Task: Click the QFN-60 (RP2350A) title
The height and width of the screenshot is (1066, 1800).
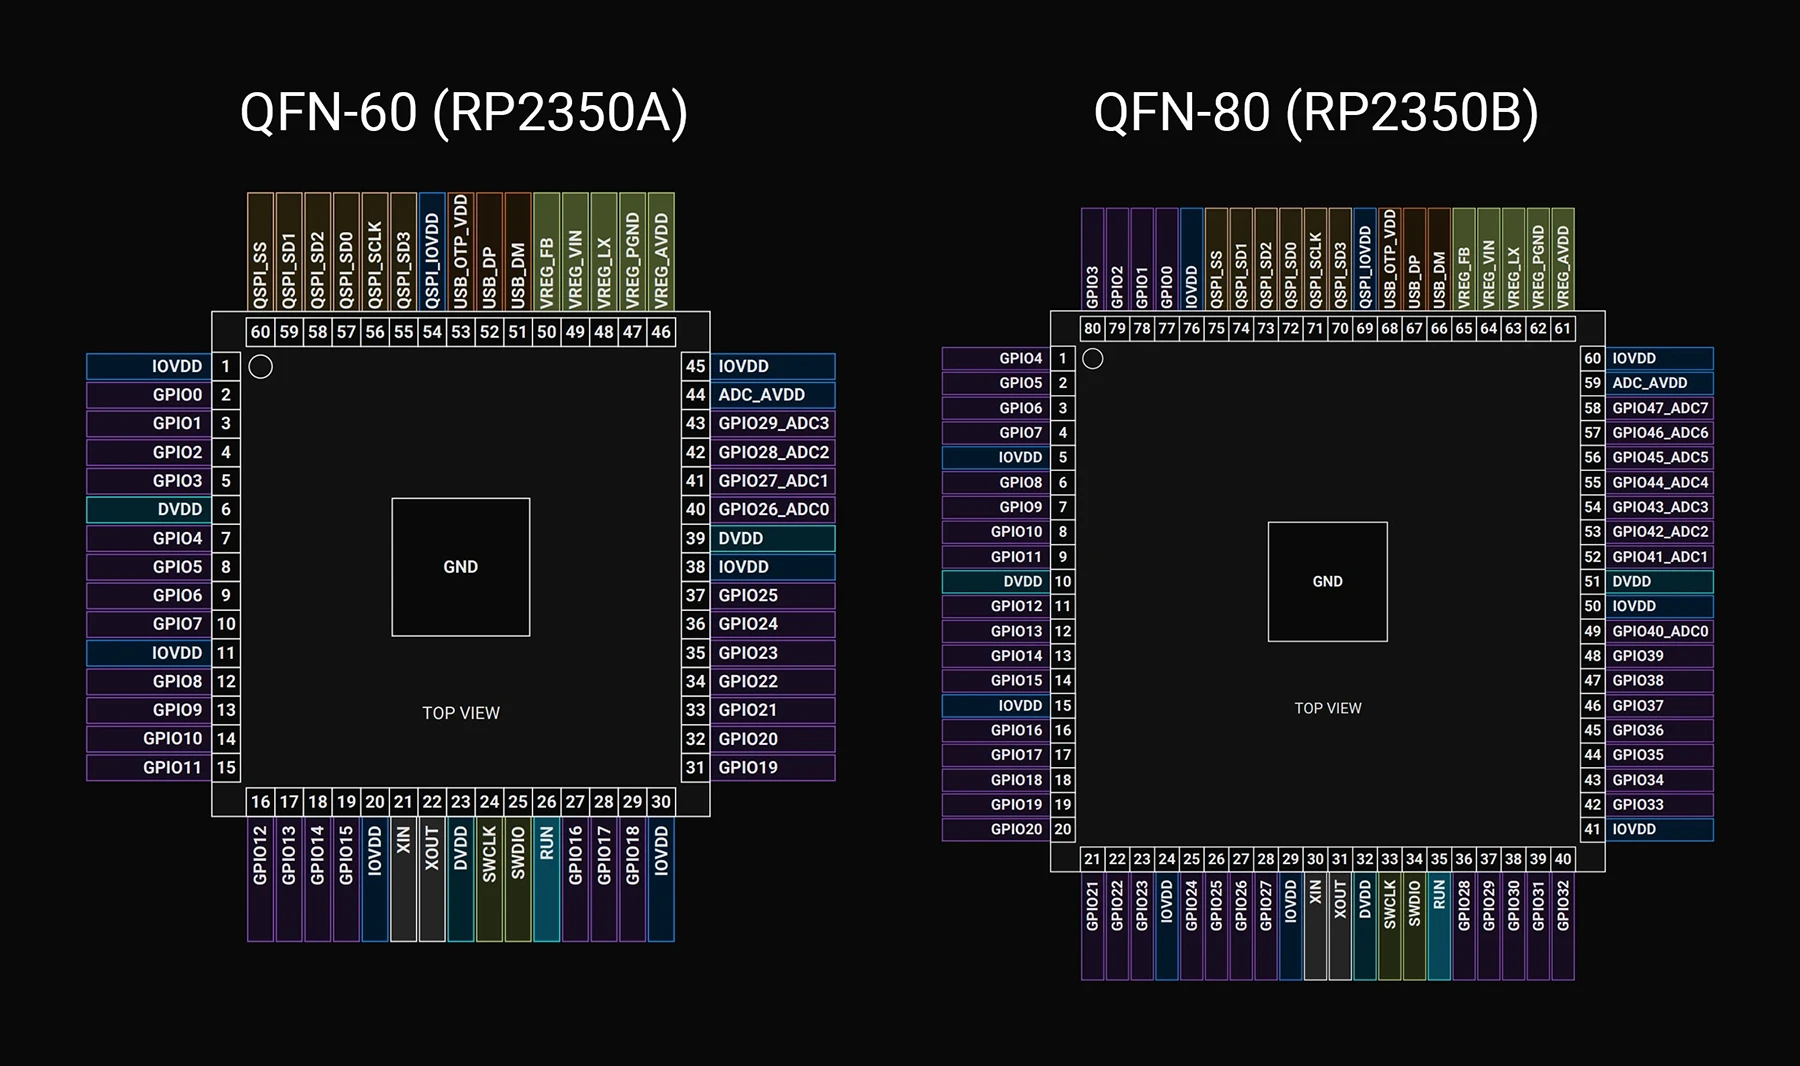Action: 465,113
